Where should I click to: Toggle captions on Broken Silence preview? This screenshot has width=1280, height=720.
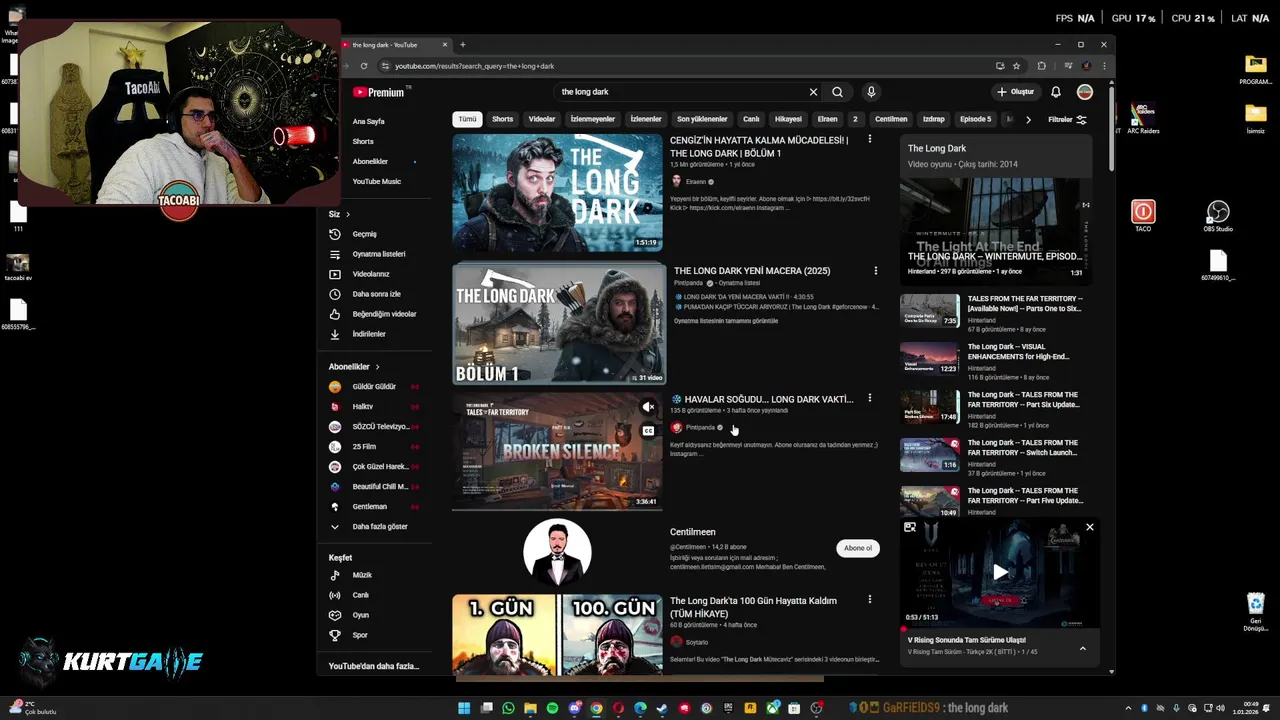coord(648,431)
